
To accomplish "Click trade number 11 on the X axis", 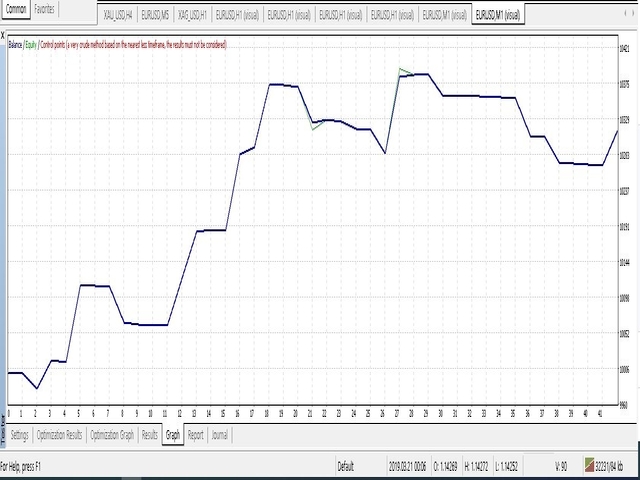I will click(165, 414).
